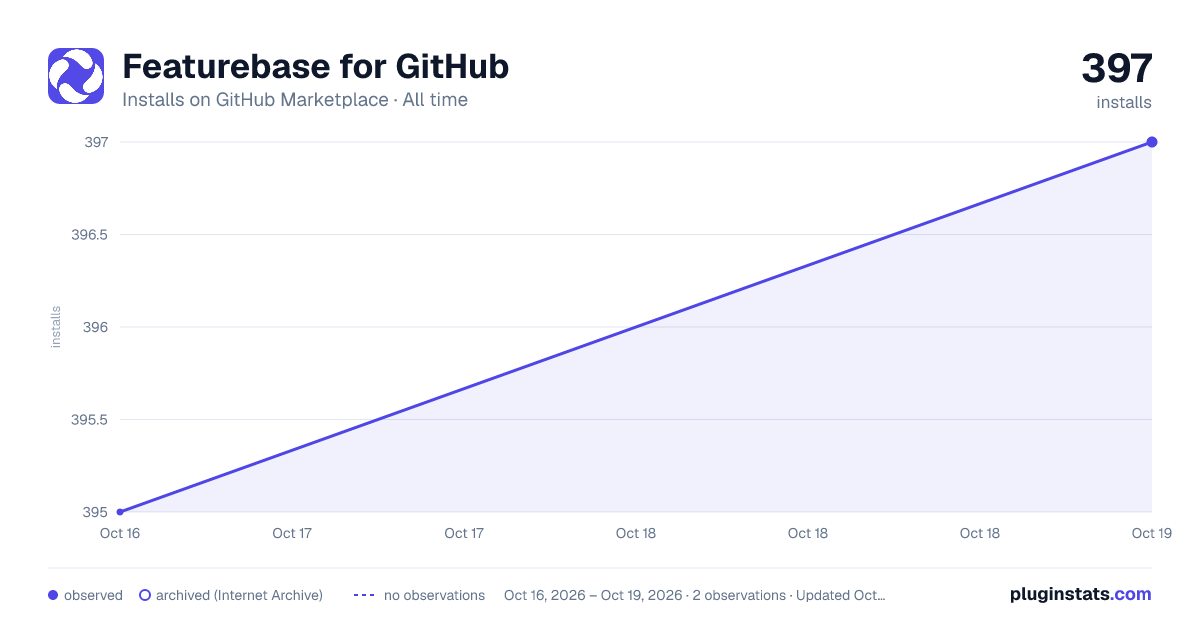1200x630 pixels.
Task: Click the Featurebase logo icon
Action: (76, 76)
